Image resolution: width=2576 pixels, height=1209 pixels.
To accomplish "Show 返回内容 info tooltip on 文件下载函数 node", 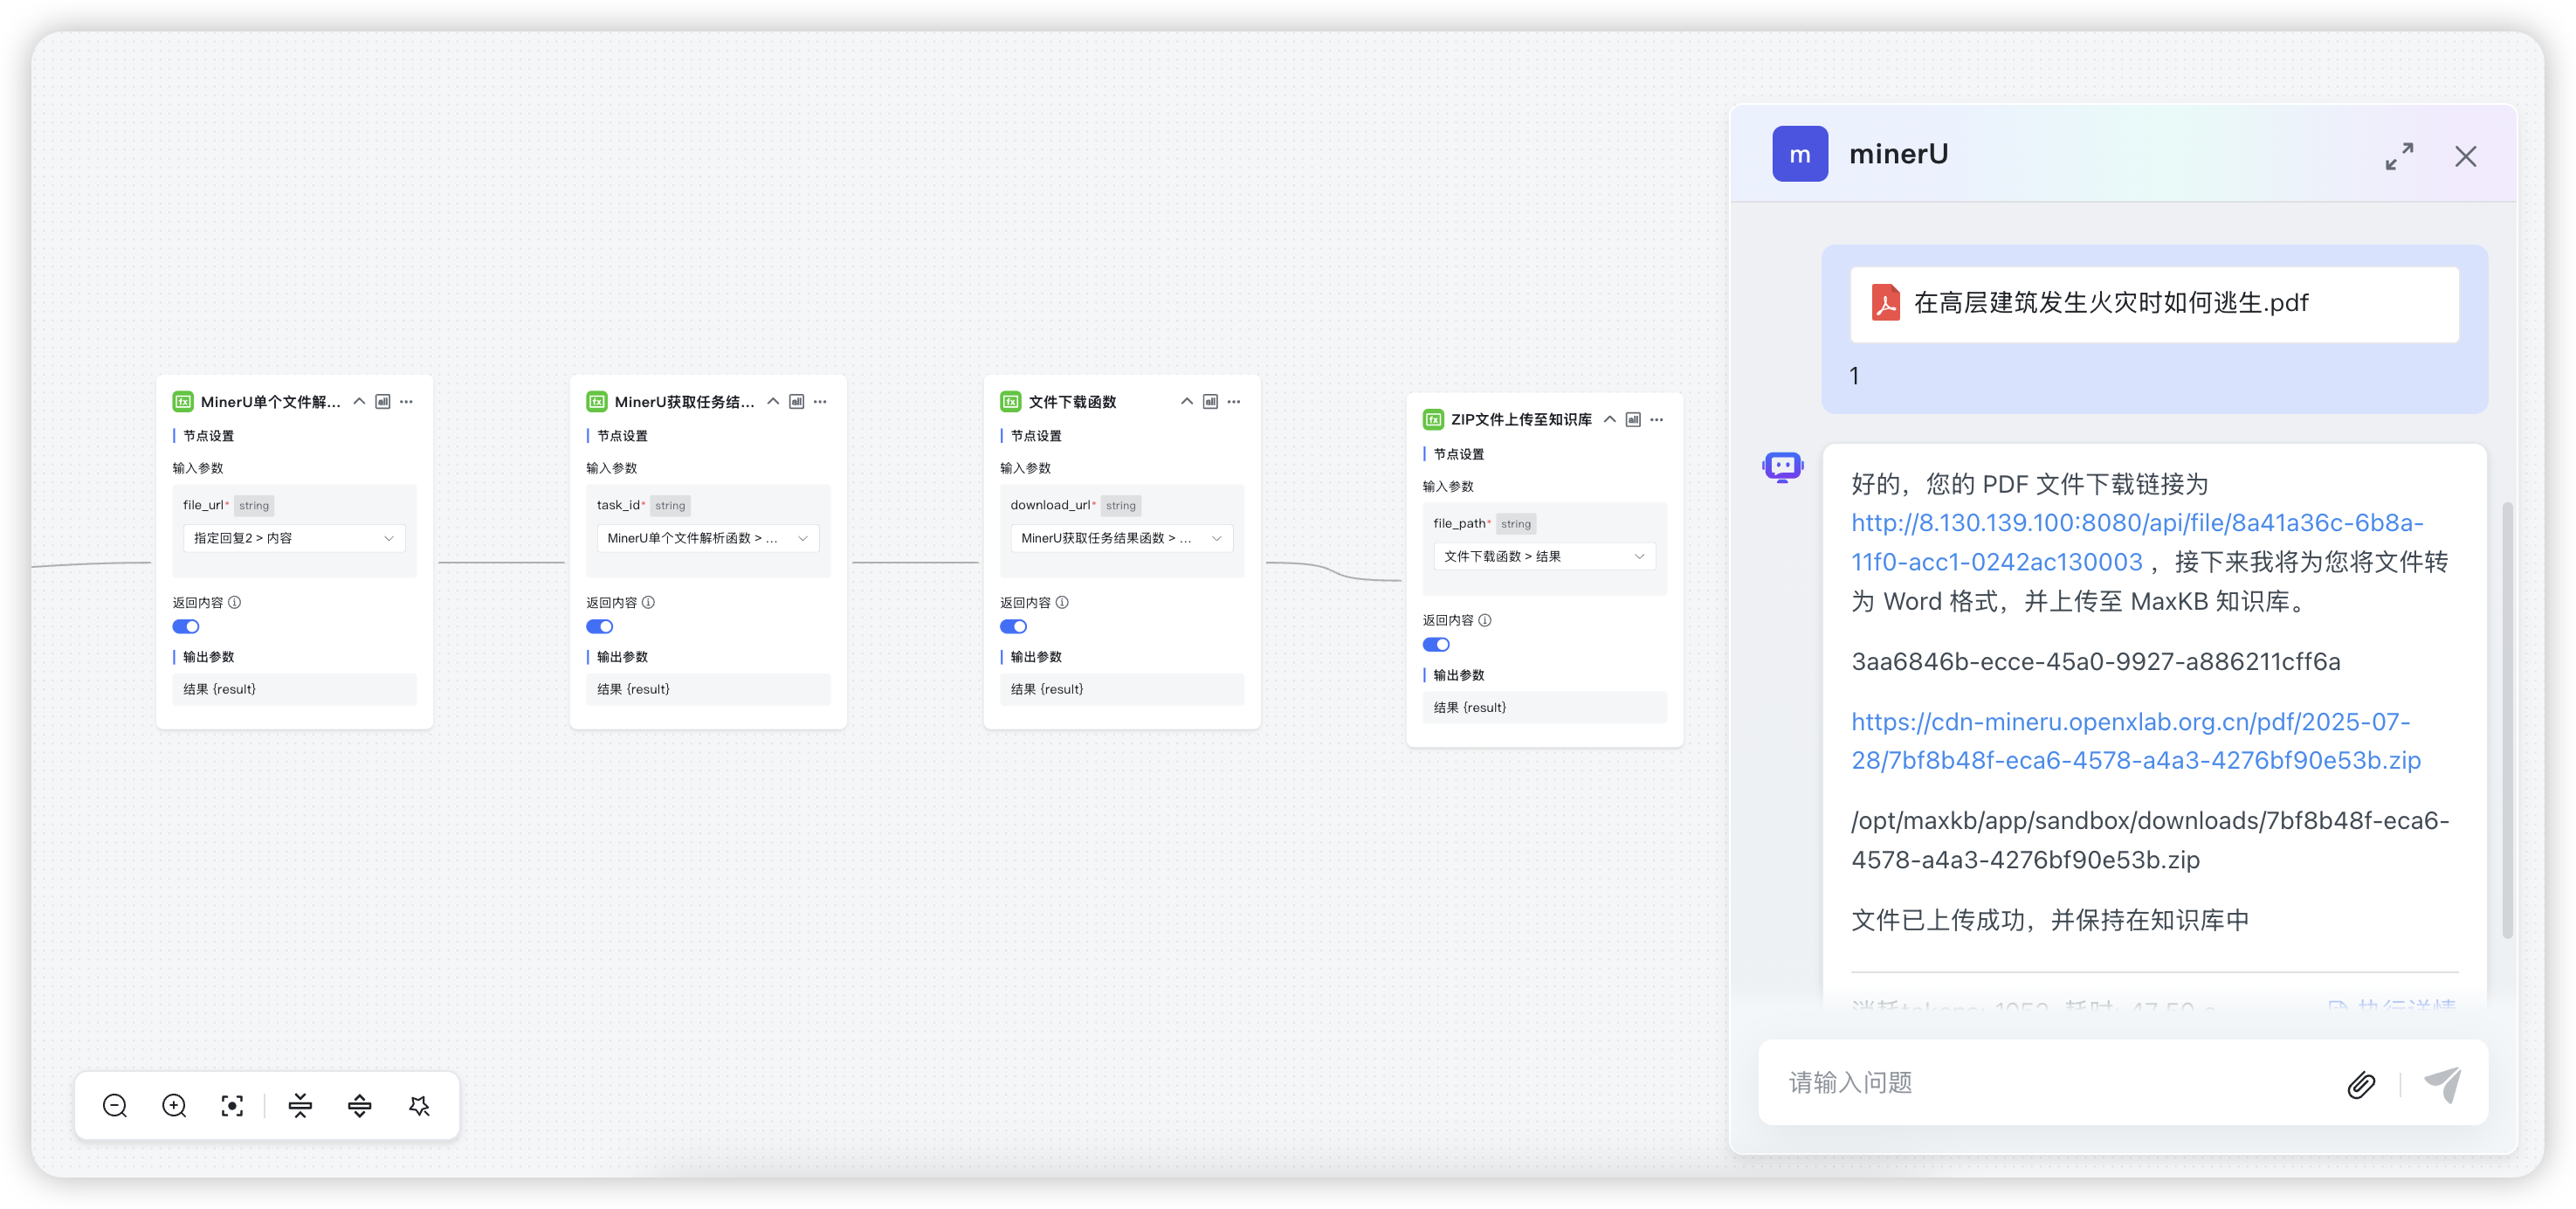I will pyautogui.click(x=1063, y=602).
